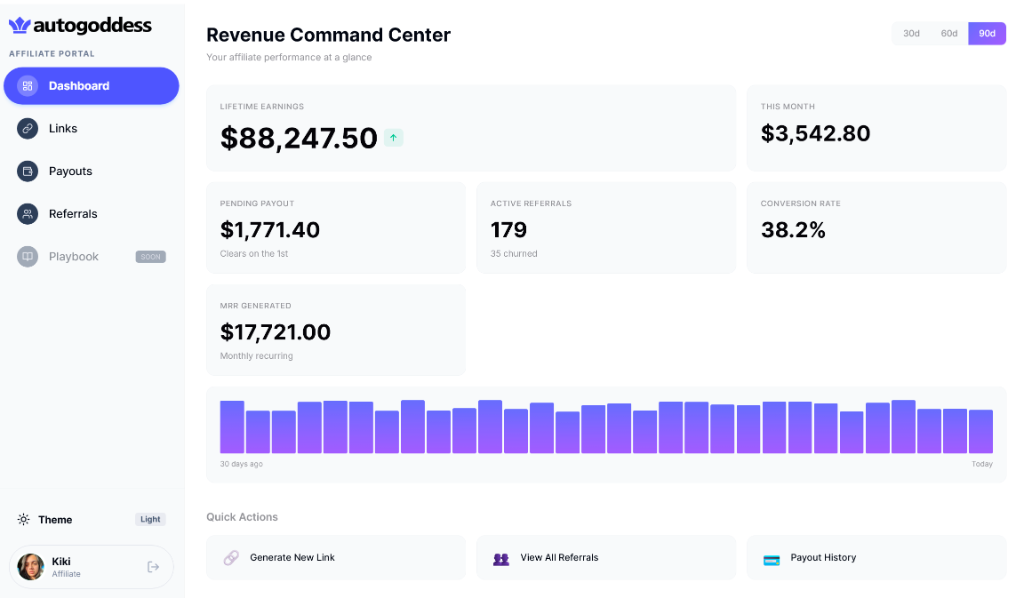
Task: Click the logout arrow icon beside Kiki
Action: [x=153, y=567]
